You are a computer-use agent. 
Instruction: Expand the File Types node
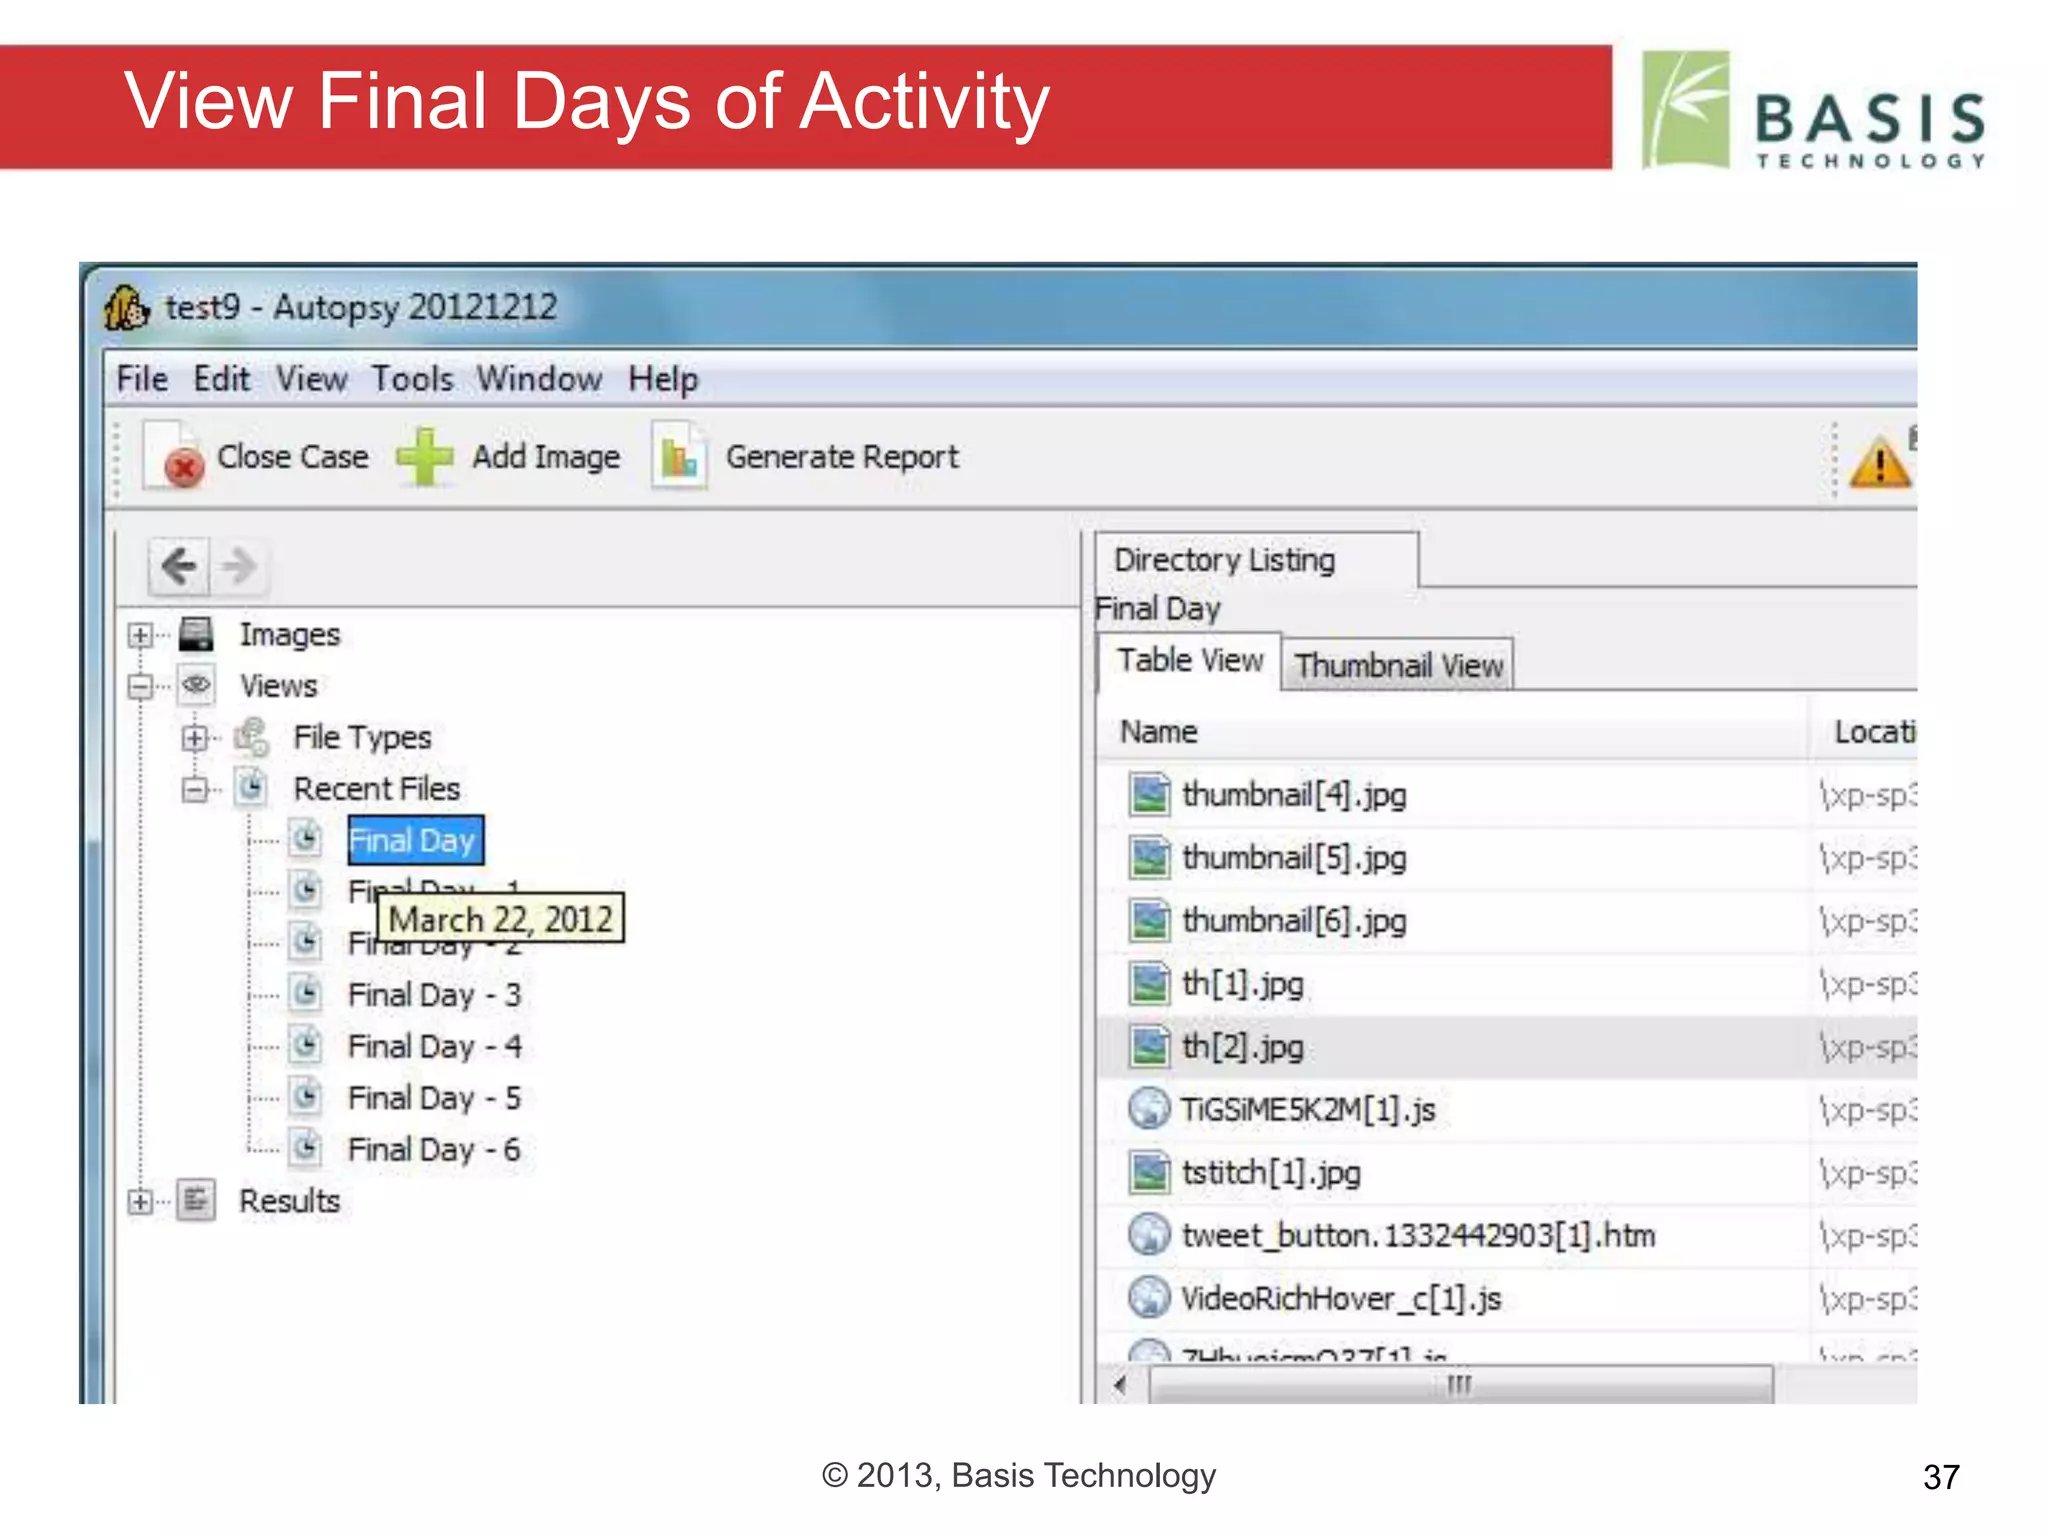(195, 738)
